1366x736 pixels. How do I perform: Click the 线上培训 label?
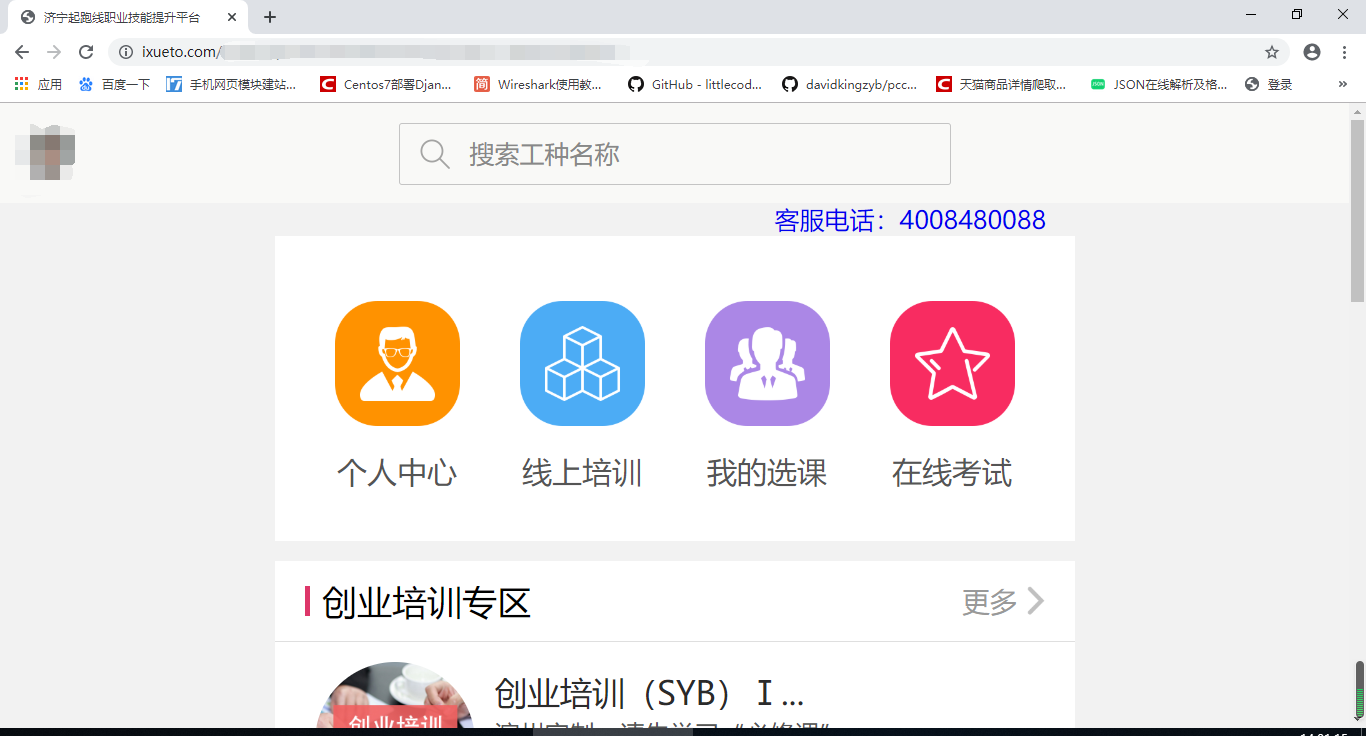pyautogui.click(x=582, y=473)
